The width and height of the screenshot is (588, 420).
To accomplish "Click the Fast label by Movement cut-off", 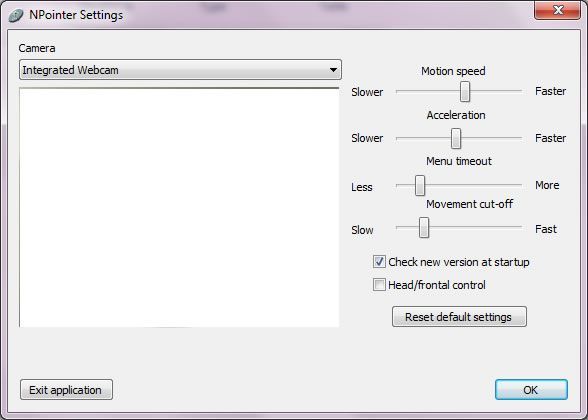I will click(x=546, y=229).
